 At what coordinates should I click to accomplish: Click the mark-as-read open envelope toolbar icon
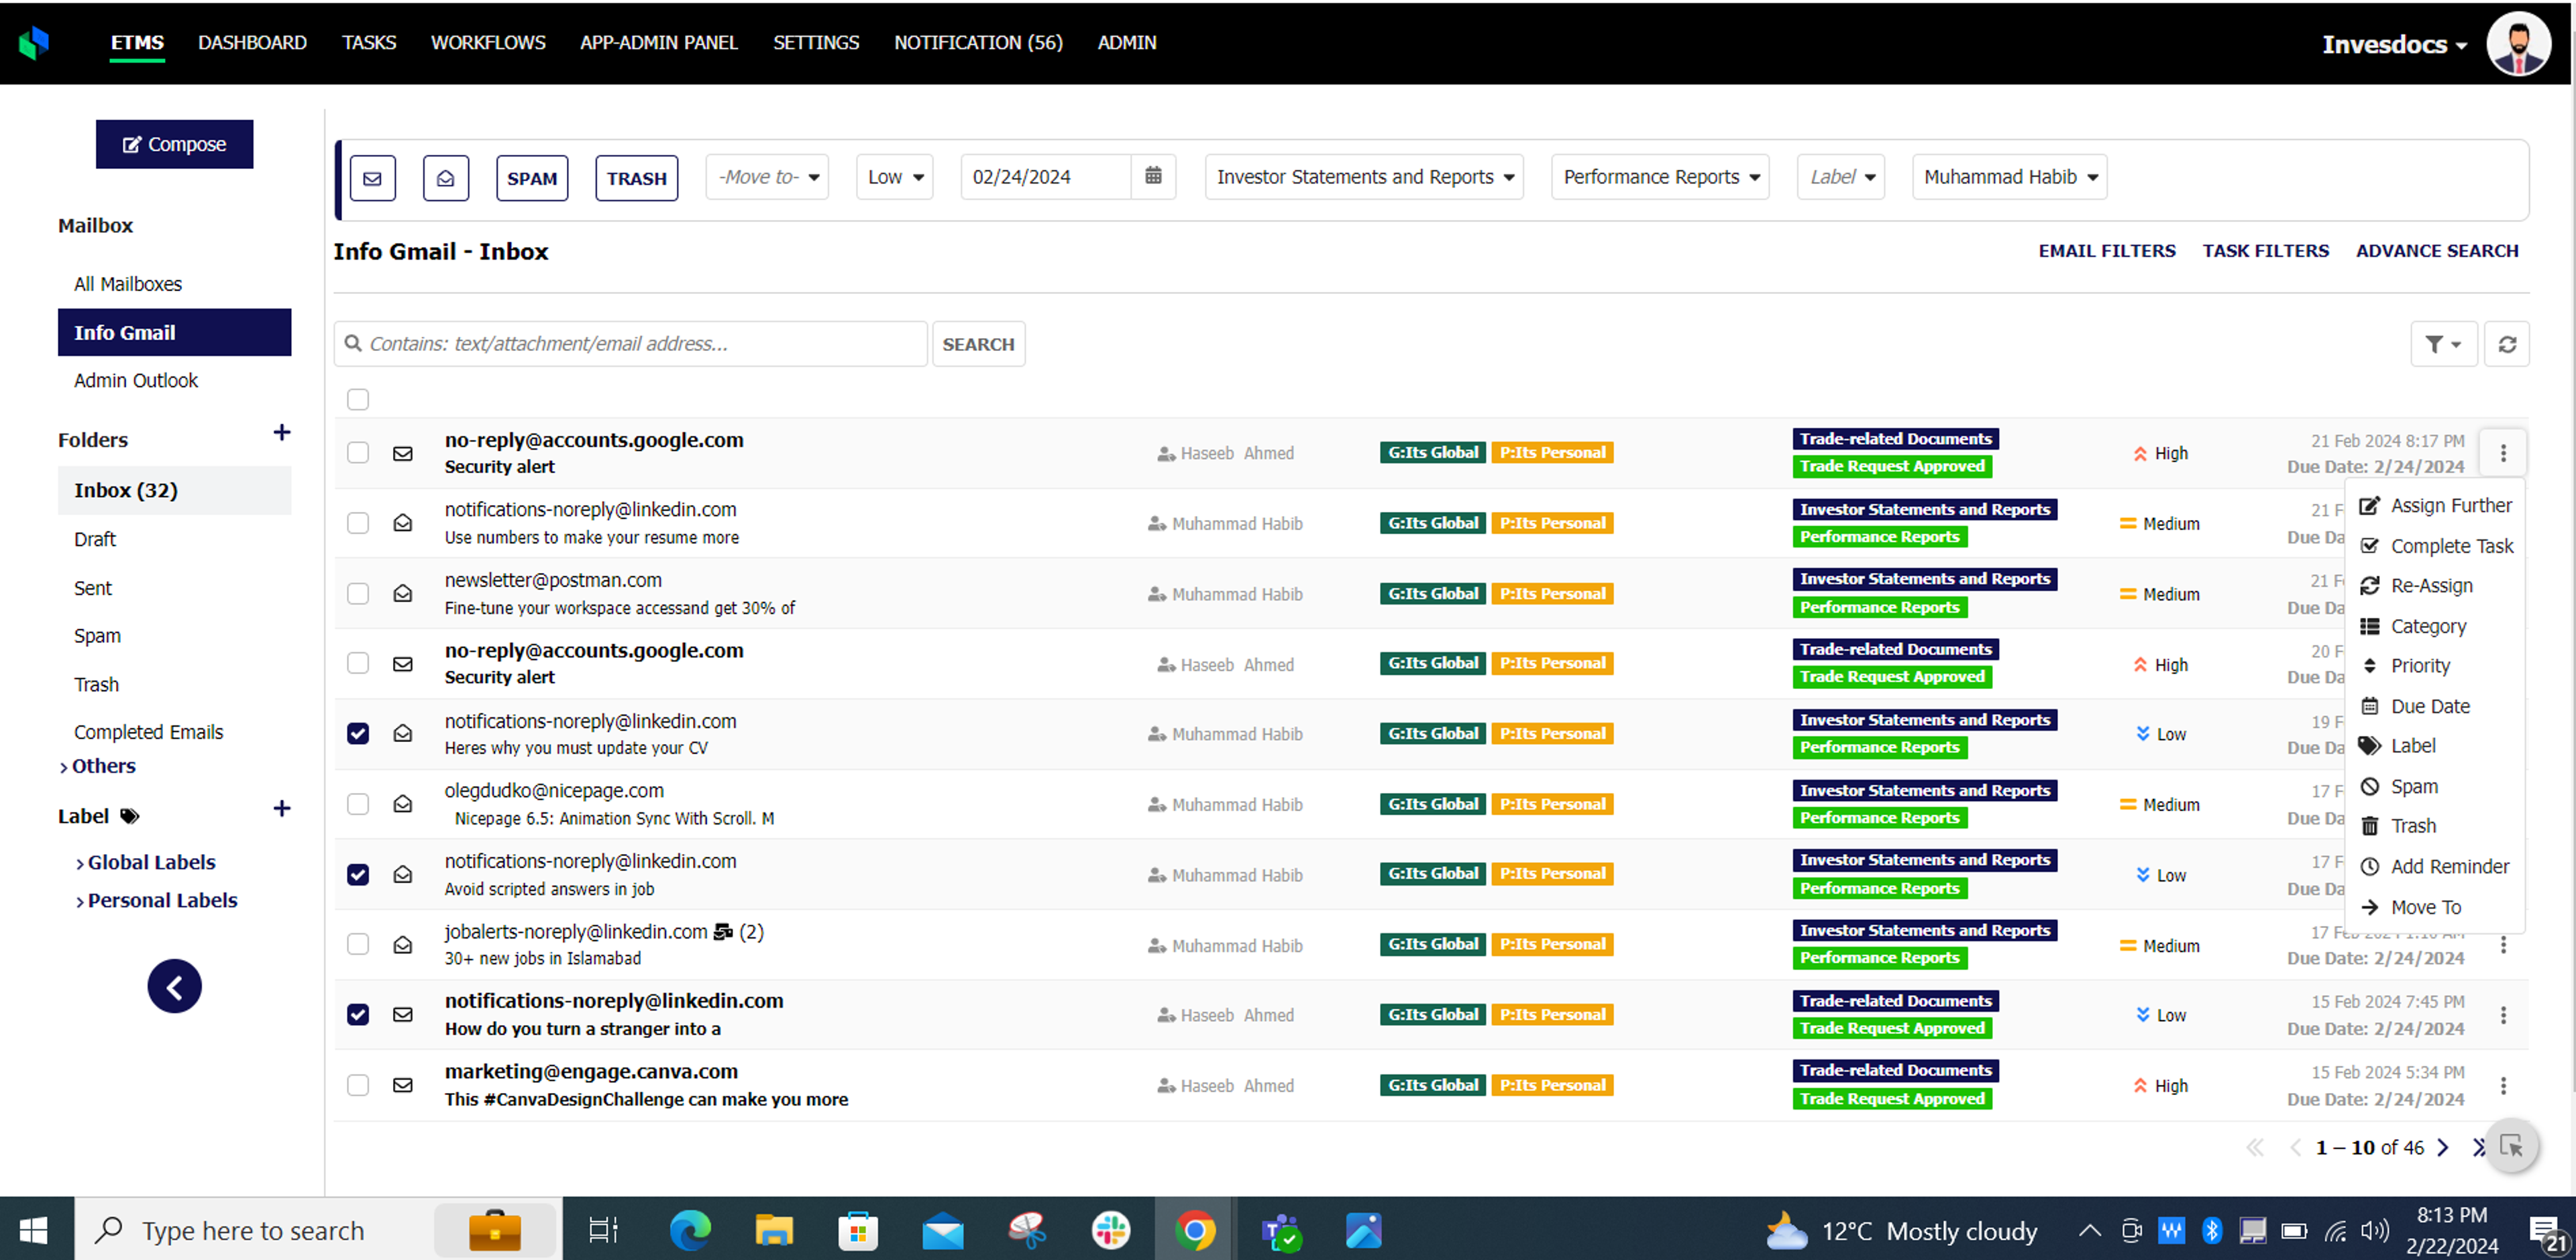tap(445, 178)
